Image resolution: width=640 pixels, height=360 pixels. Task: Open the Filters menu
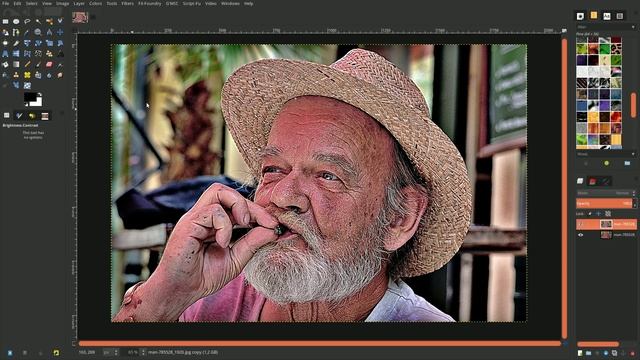(127, 3)
